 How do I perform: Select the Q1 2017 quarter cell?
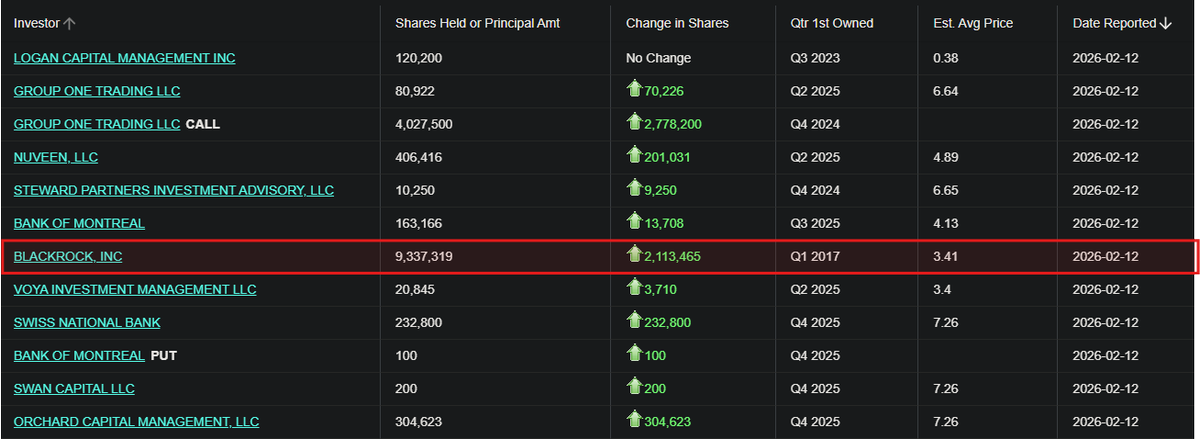point(815,257)
